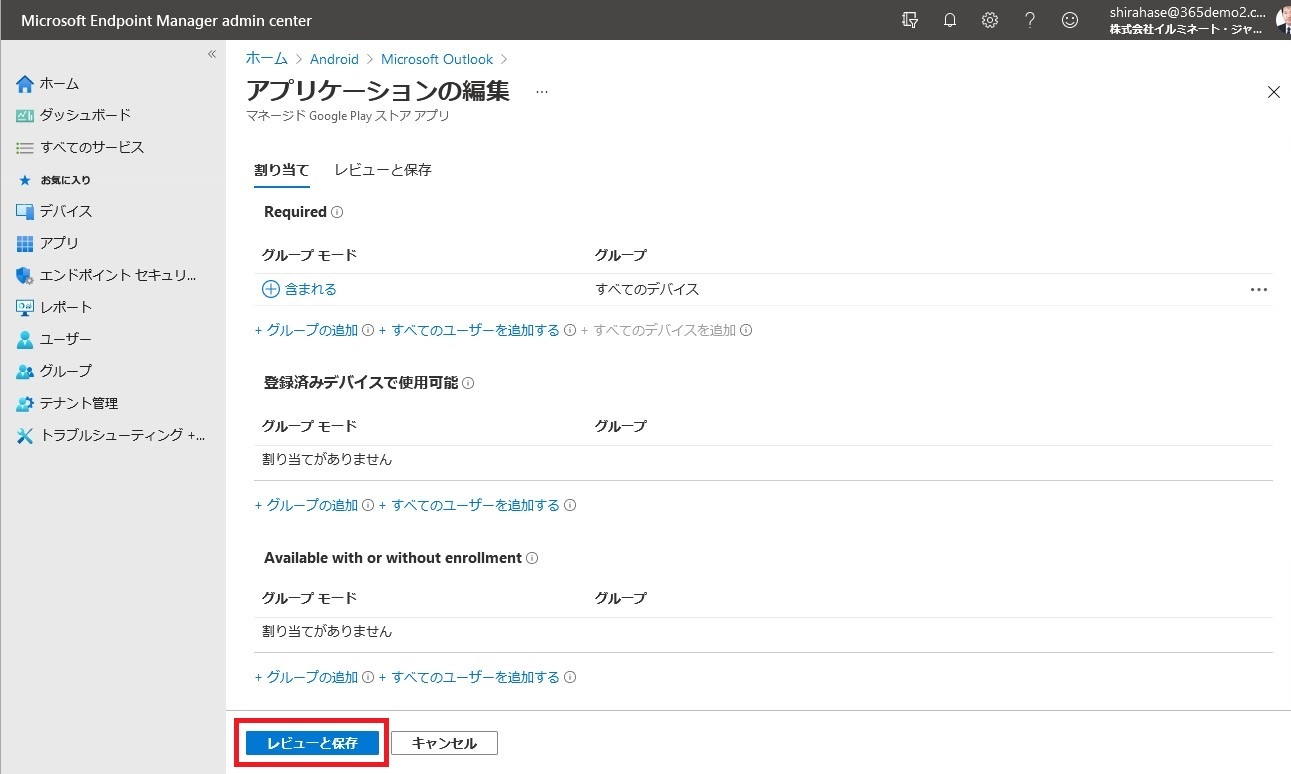Click the デバイス monitor icon
The height and width of the screenshot is (774, 1291).
pos(25,212)
